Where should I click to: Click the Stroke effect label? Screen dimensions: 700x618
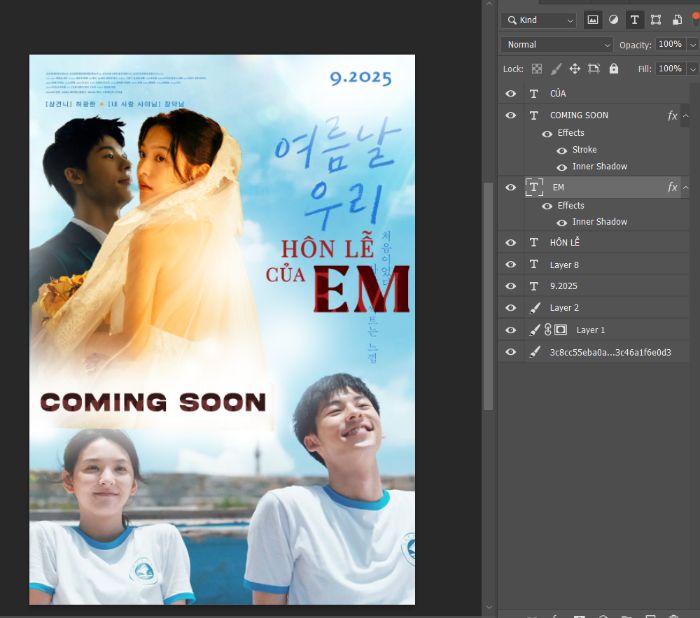click(x=584, y=150)
